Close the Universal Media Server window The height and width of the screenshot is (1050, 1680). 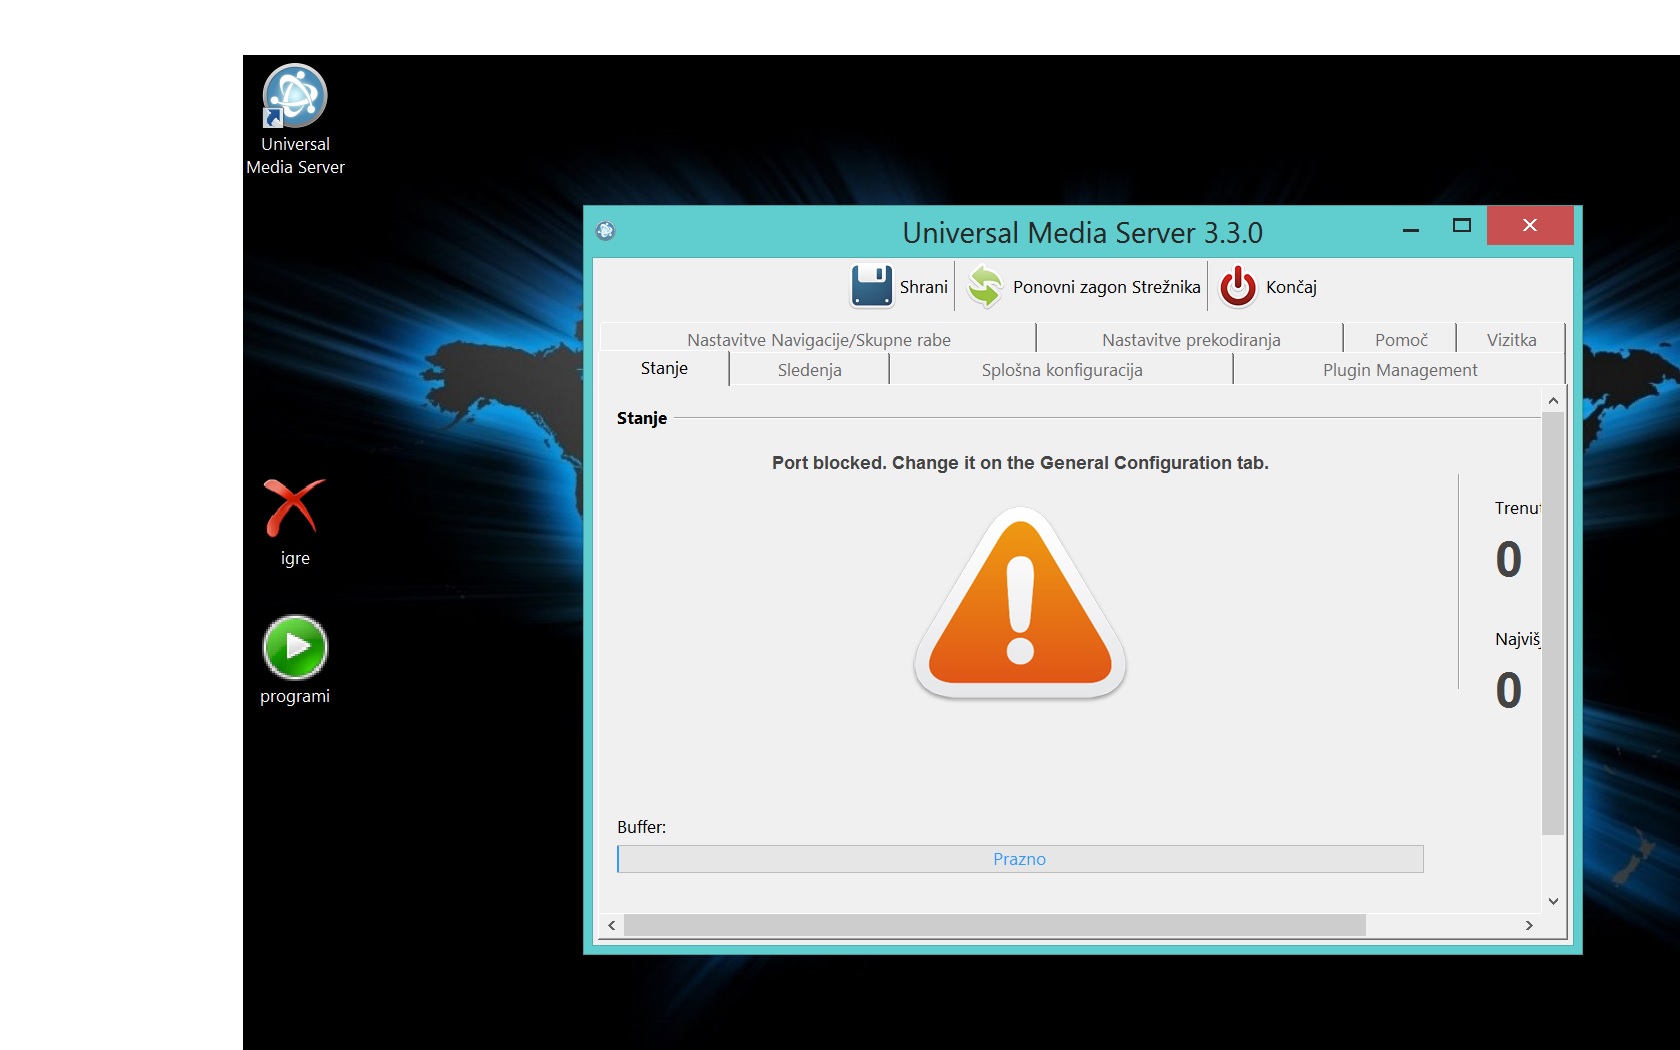point(1530,225)
